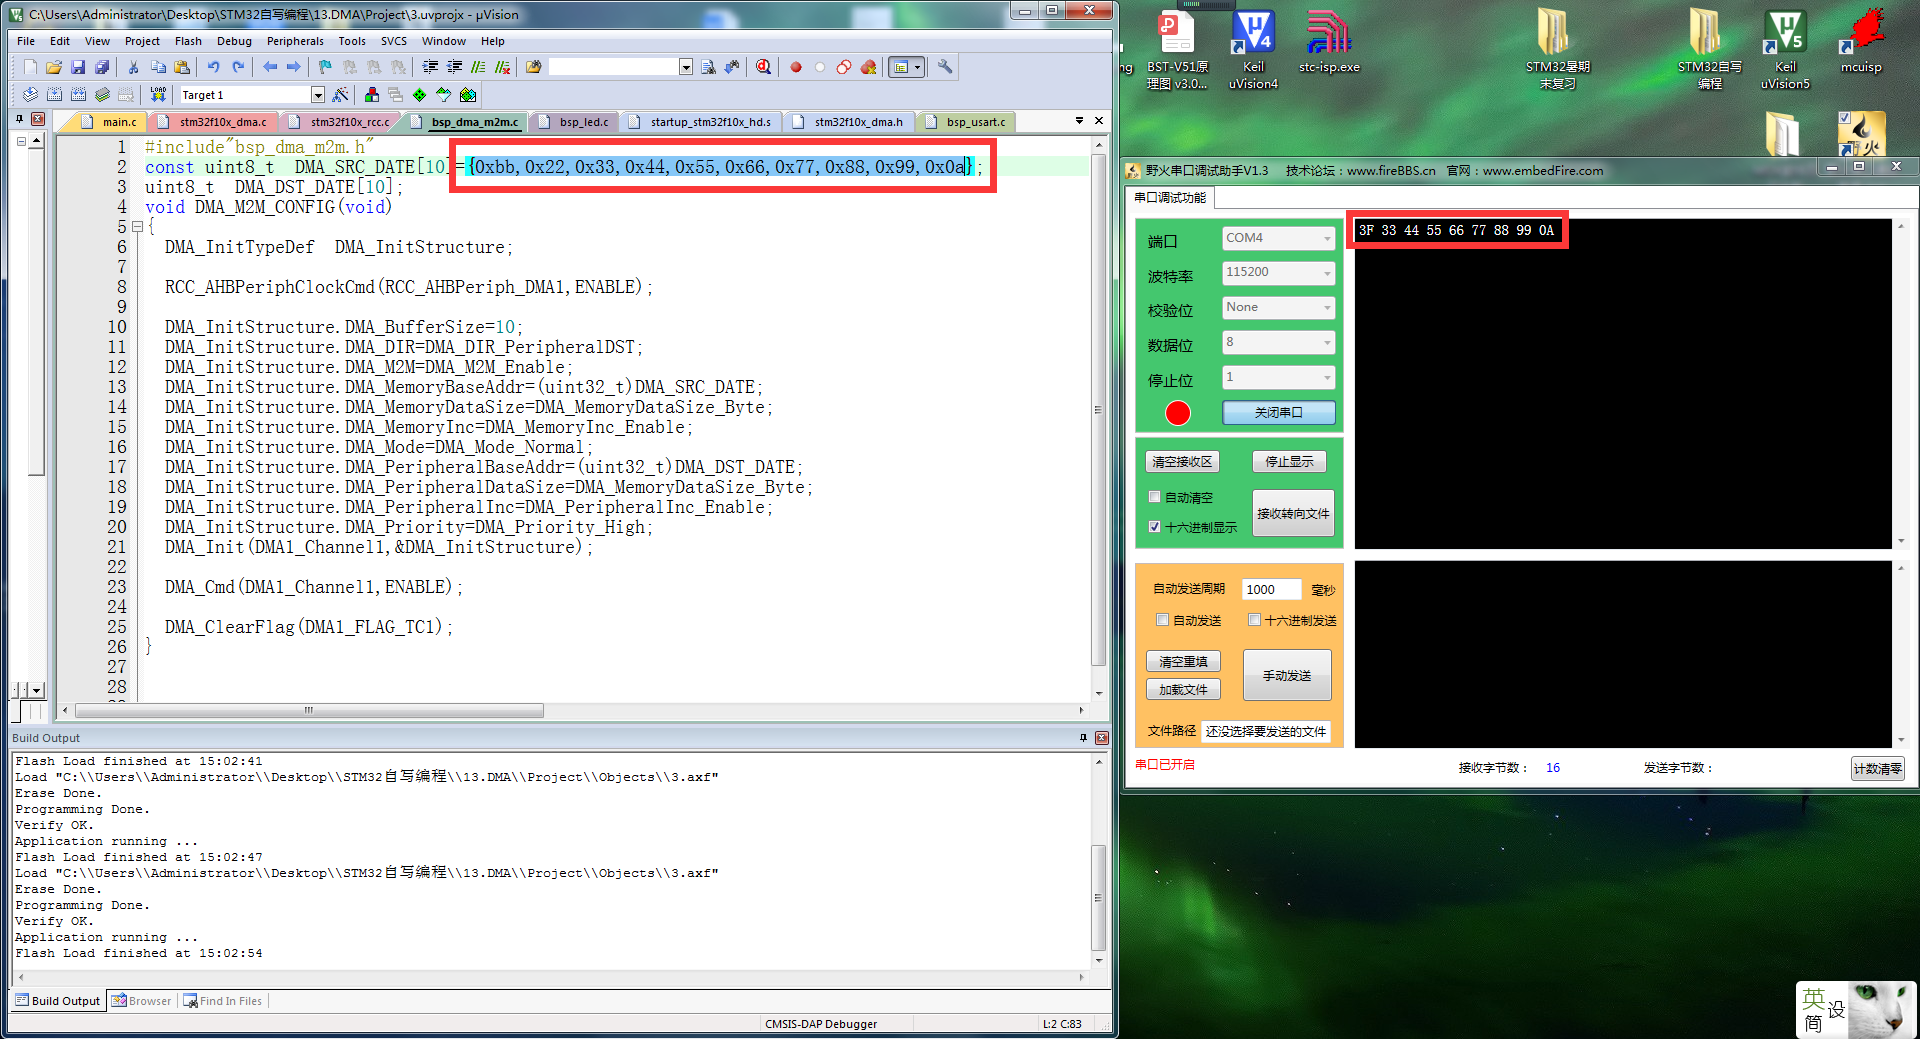
Task: Click the 文件路径 input field
Action: (1267, 731)
